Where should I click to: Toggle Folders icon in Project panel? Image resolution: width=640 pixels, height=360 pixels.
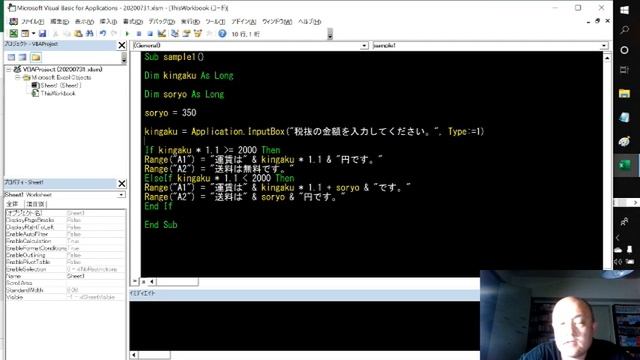click(36, 58)
